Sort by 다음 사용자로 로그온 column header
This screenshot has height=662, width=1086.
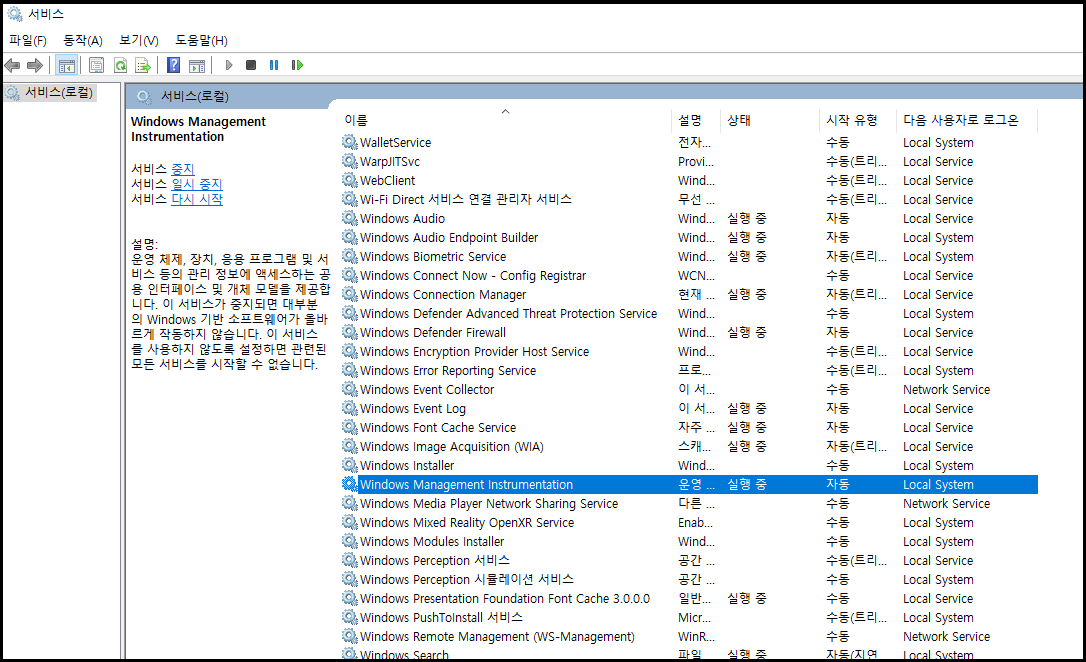(967, 120)
